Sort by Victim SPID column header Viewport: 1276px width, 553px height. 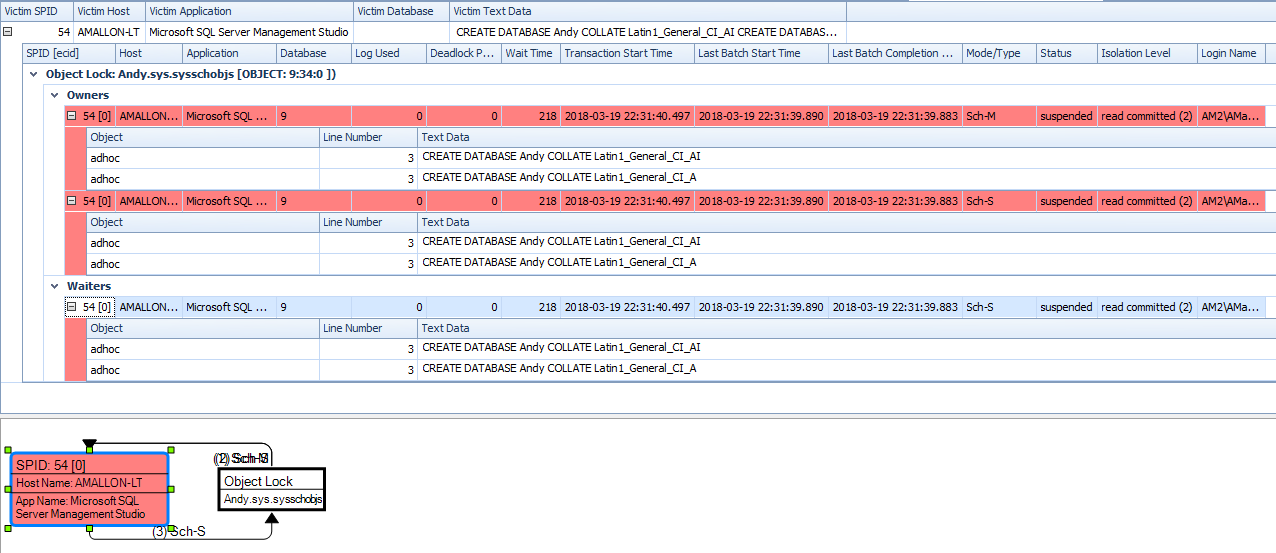click(x=37, y=11)
